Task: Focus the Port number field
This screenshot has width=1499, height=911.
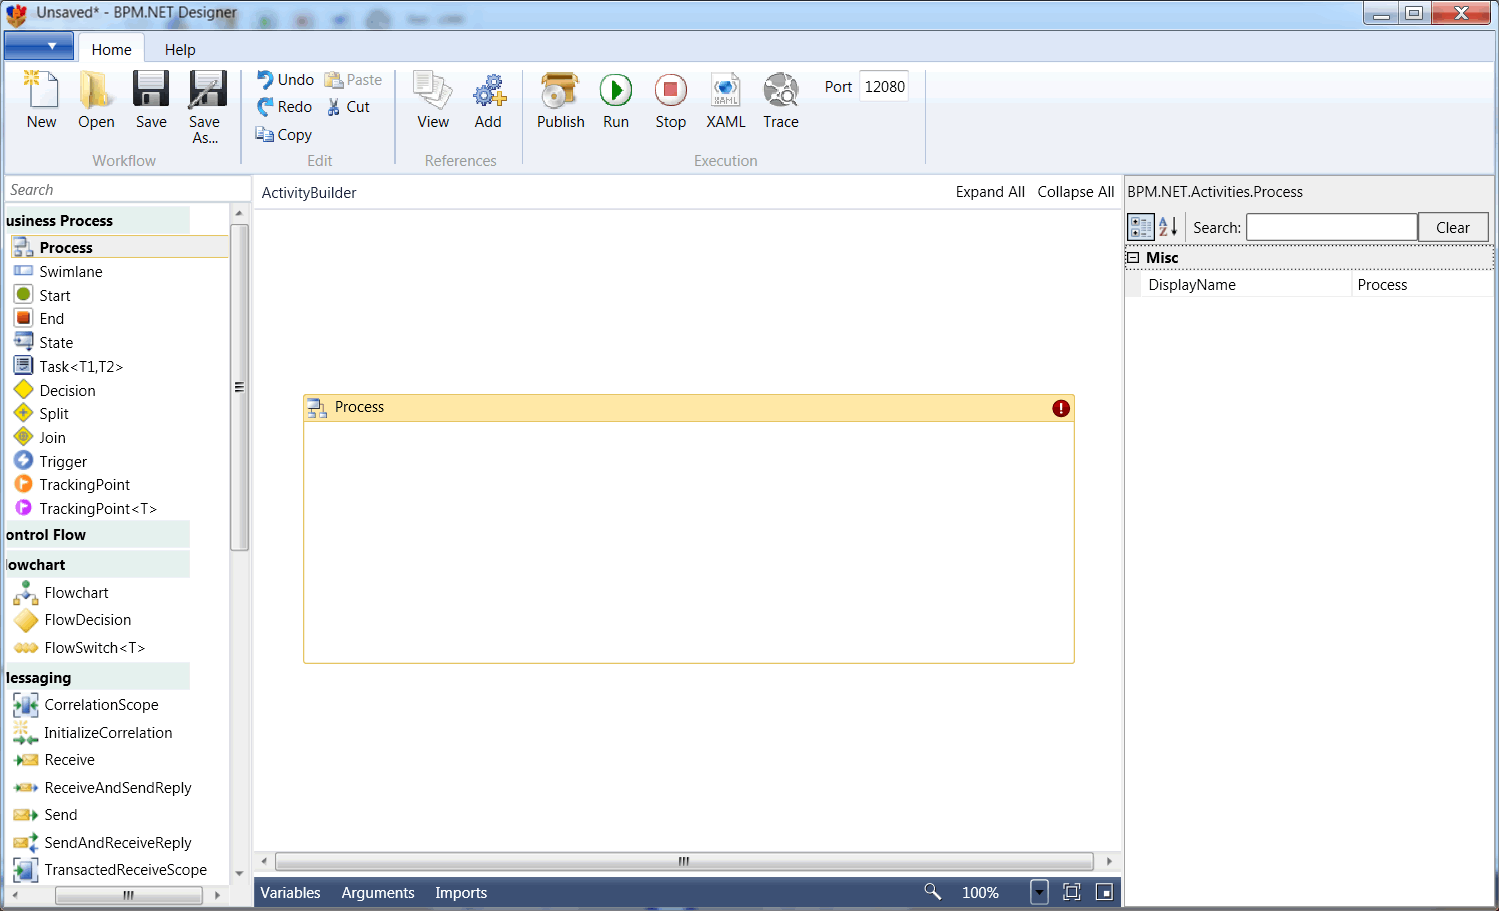Action: point(884,87)
